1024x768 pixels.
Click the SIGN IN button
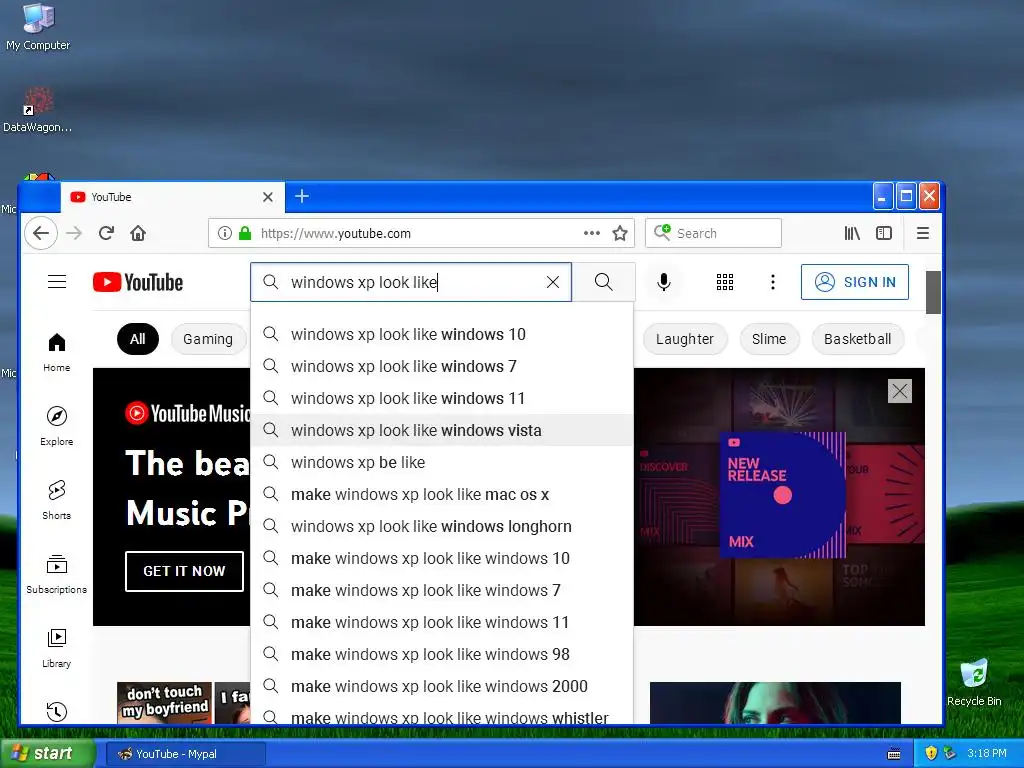(x=855, y=282)
